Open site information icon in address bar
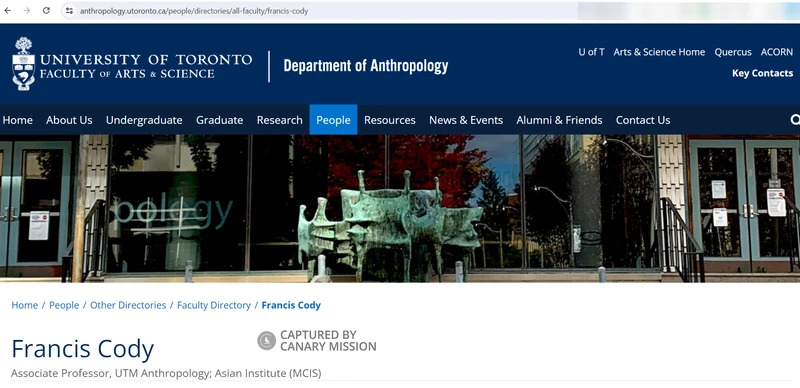Image resolution: width=800 pixels, height=388 pixels. pos(69,11)
